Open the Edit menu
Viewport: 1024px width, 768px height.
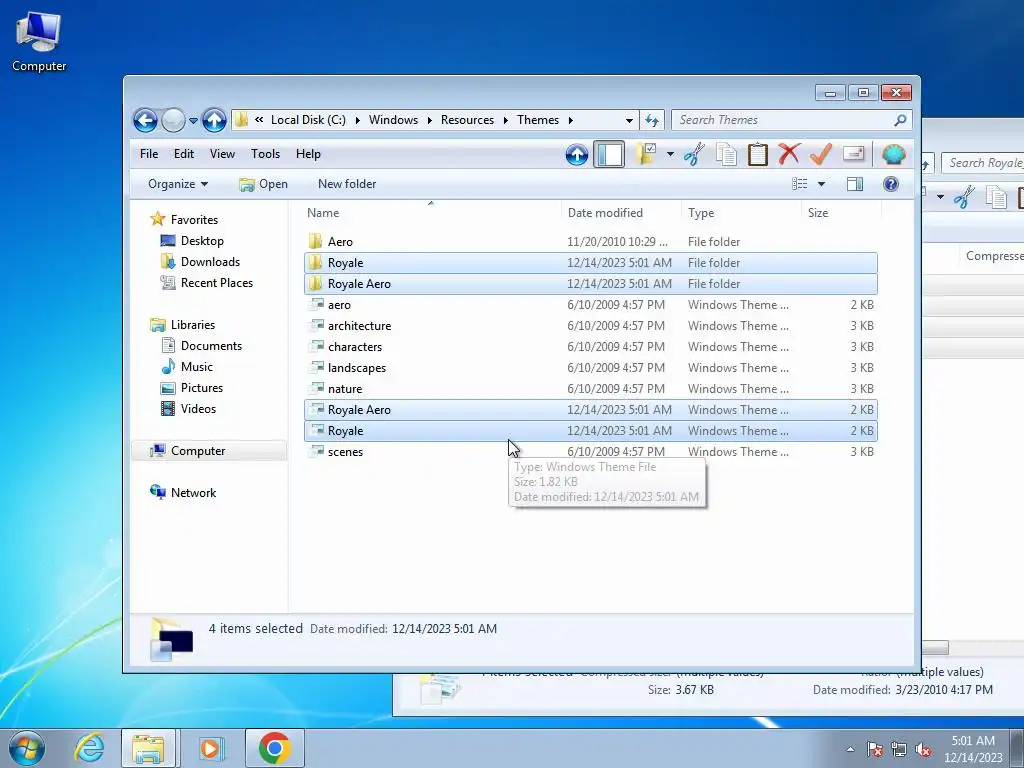coord(184,154)
